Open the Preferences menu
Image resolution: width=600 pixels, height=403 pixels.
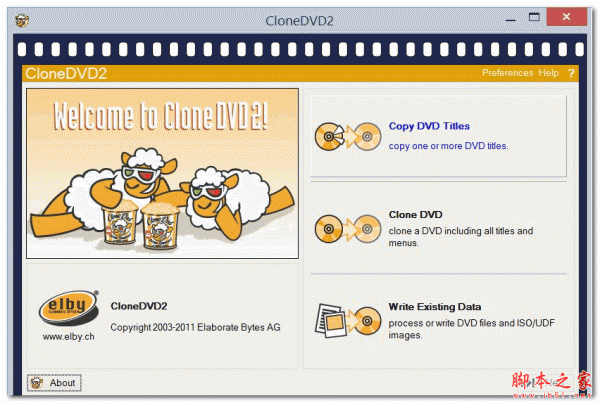coord(507,73)
